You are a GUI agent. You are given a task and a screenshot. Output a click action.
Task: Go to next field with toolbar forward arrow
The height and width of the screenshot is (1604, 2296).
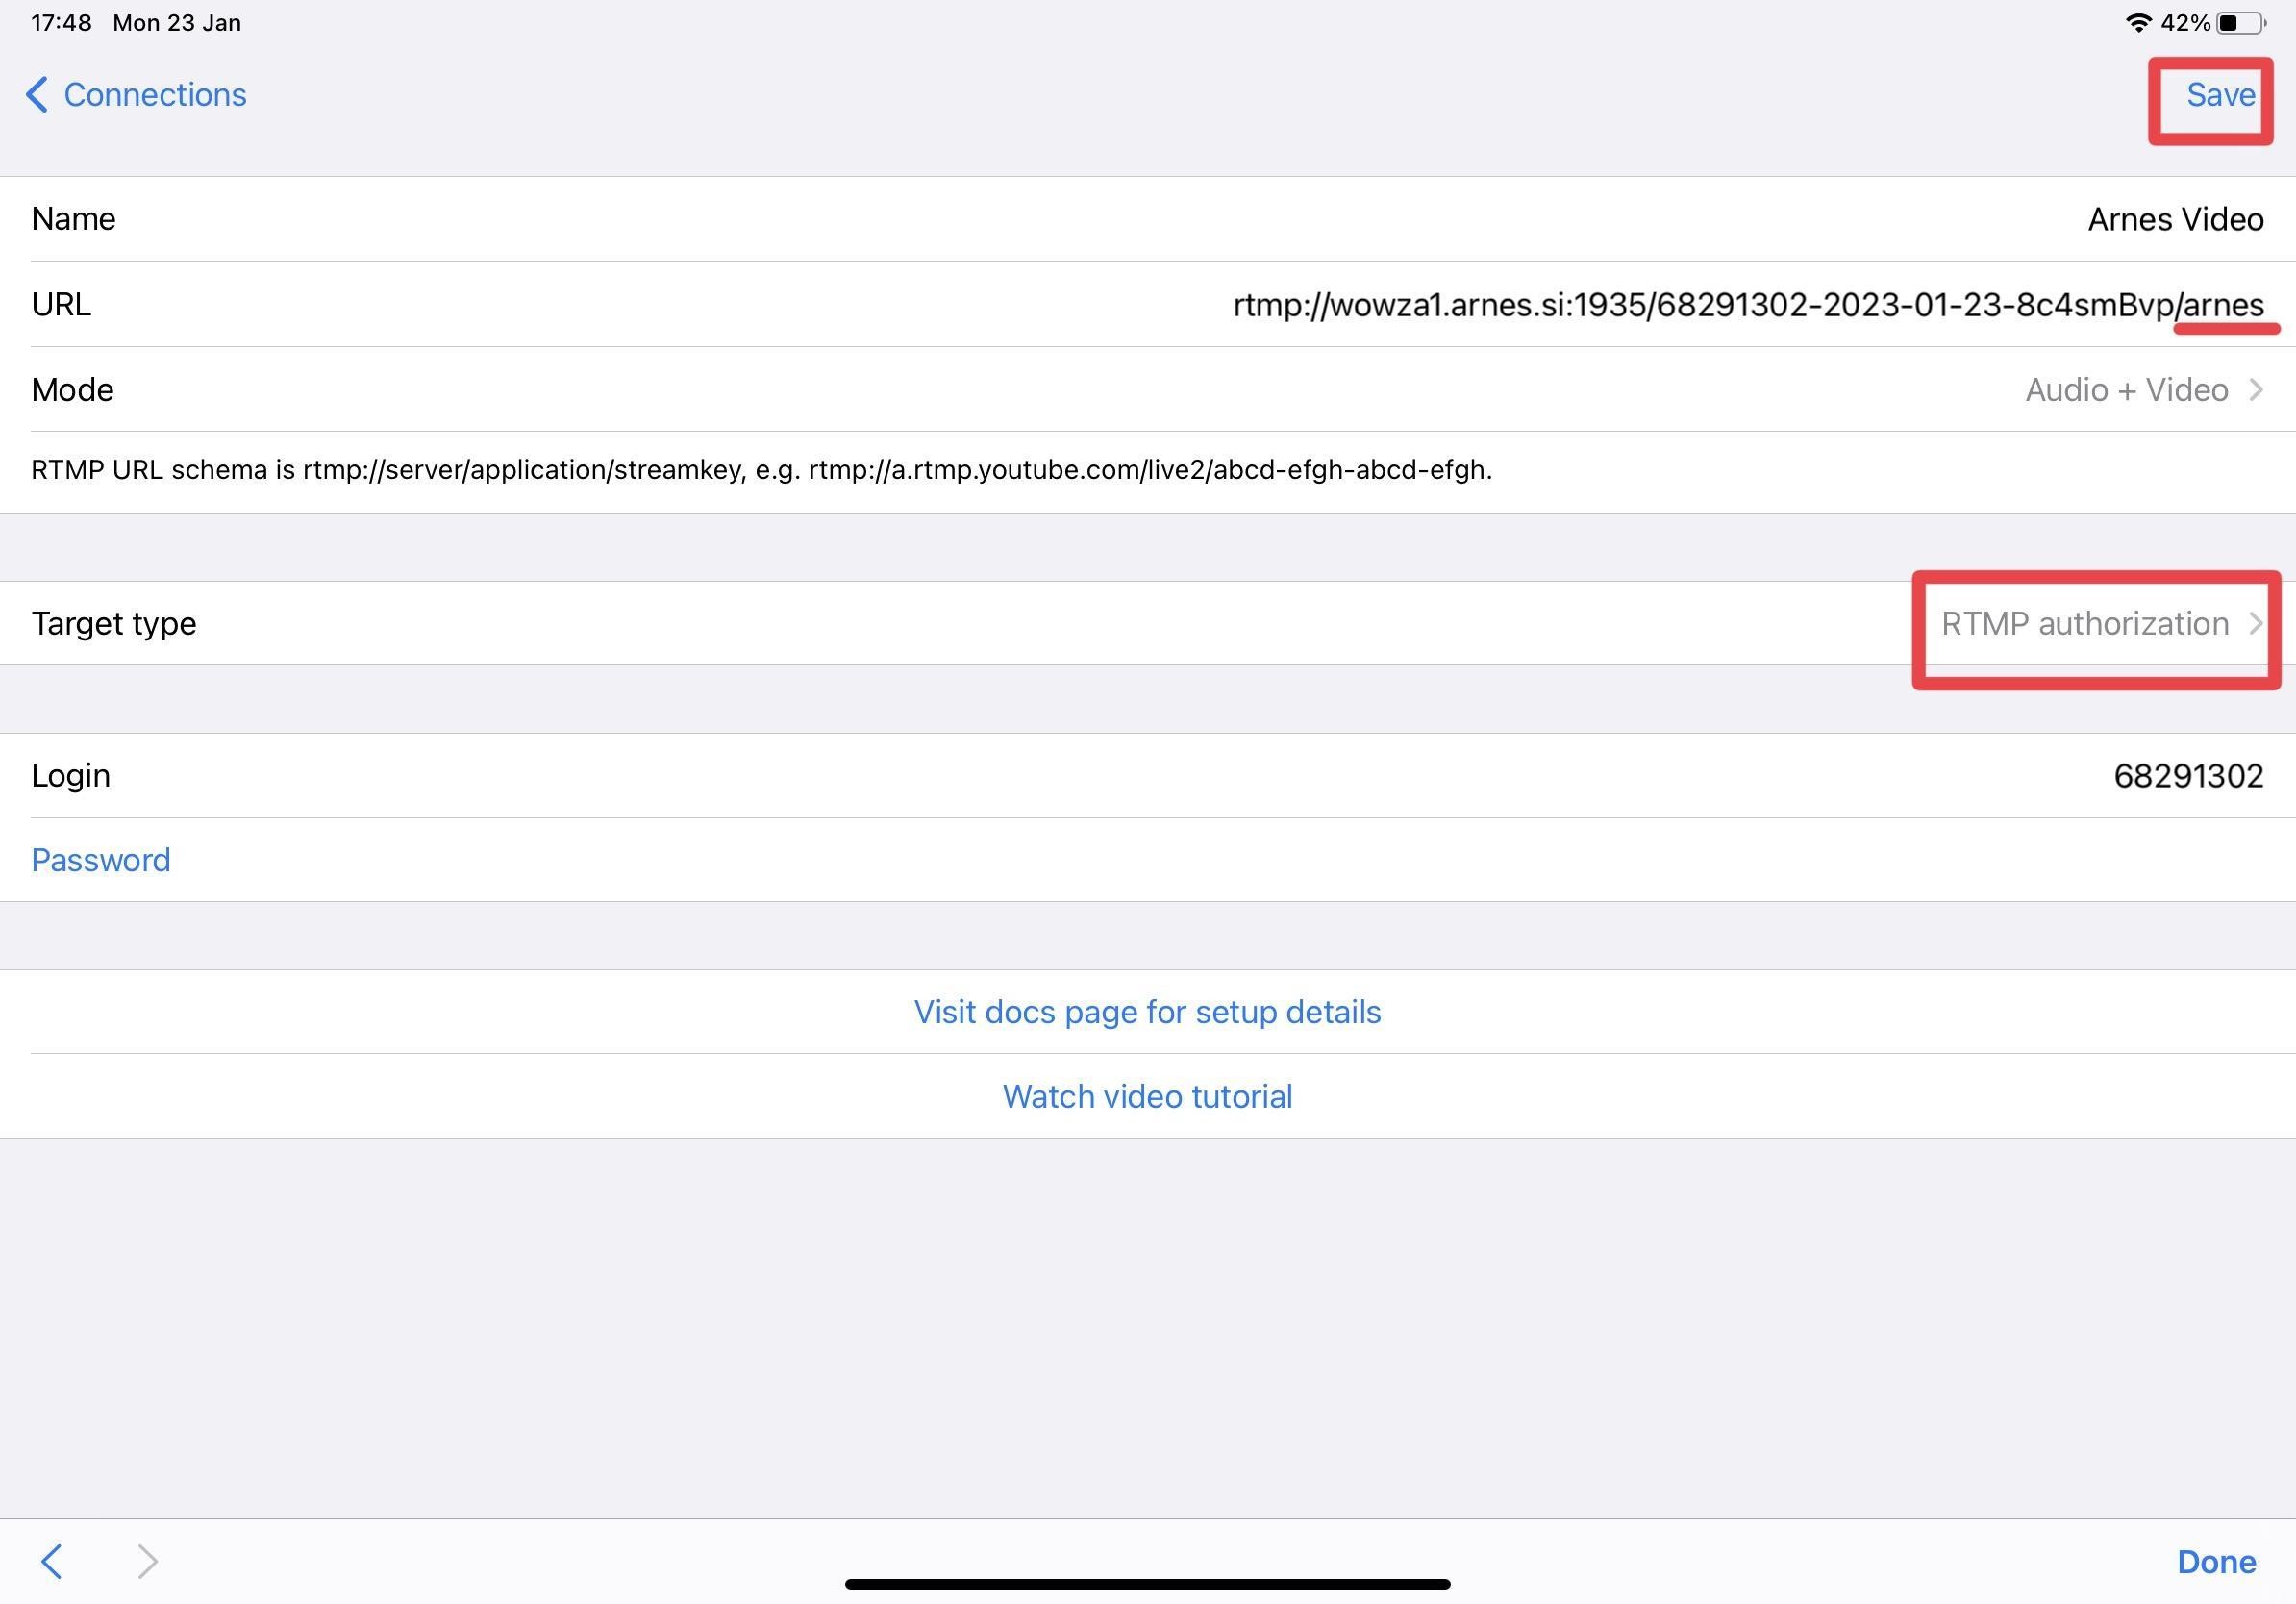tap(147, 1561)
